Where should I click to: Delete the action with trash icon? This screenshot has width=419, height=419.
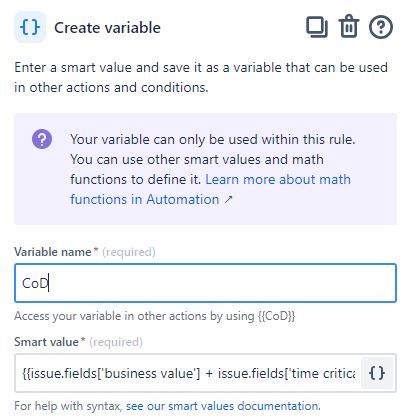(349, 26)
